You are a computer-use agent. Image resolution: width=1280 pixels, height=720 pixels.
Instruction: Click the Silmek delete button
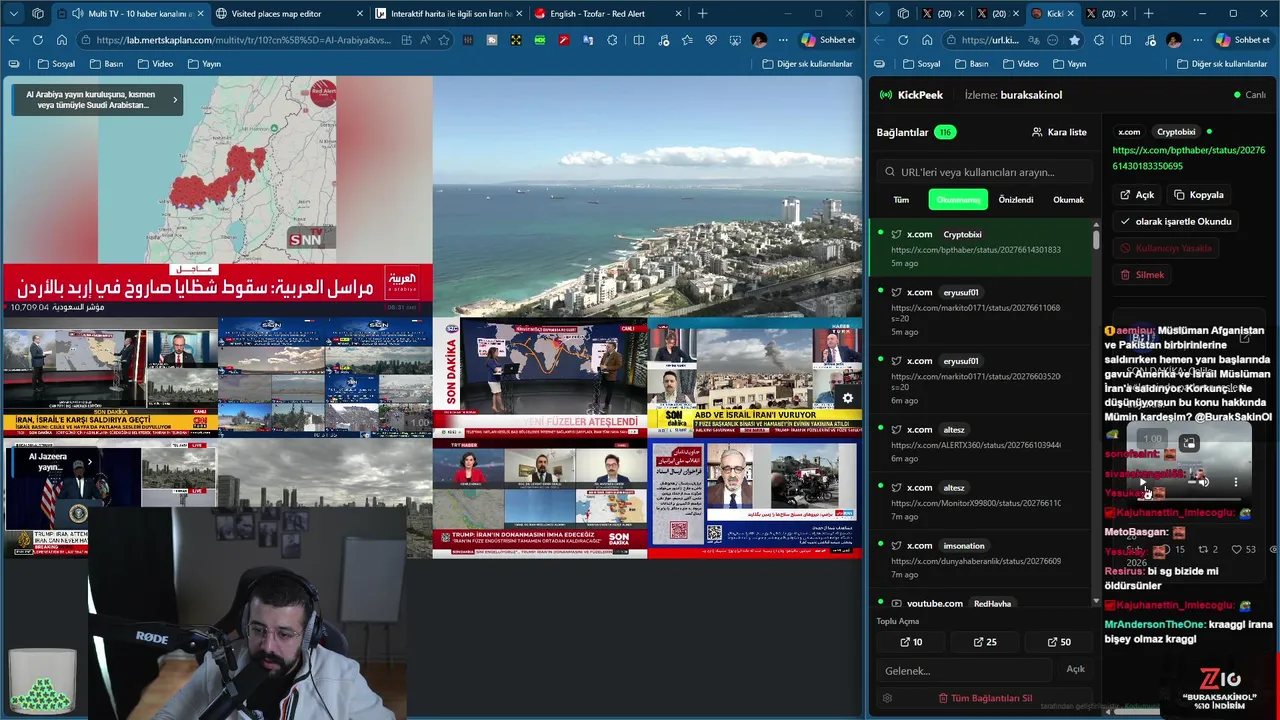(1142, 274)
